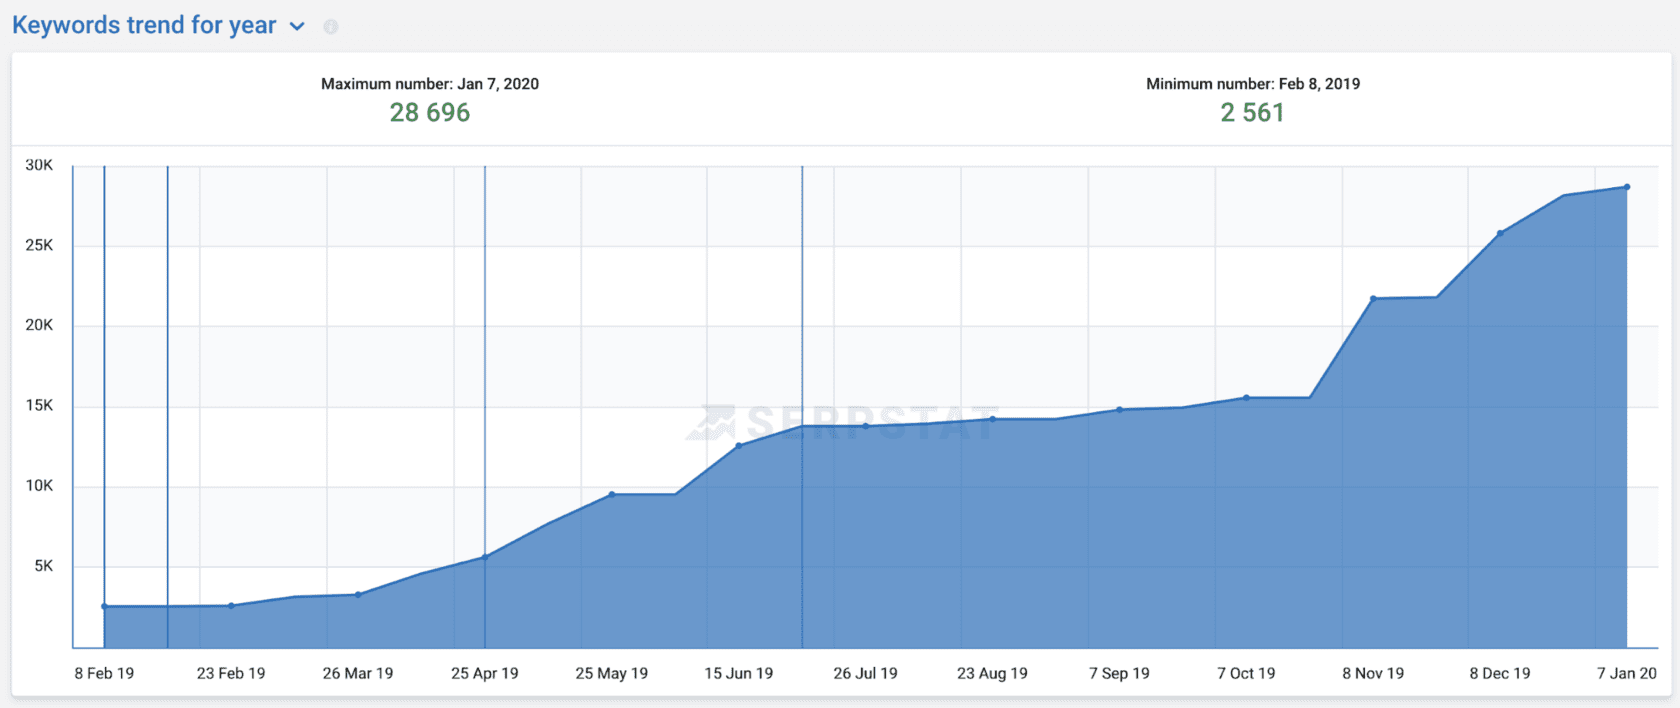The image size is (1680, 708).
Task: Click the 7 Jan 20 peak data point
Action: [1627, 187]
